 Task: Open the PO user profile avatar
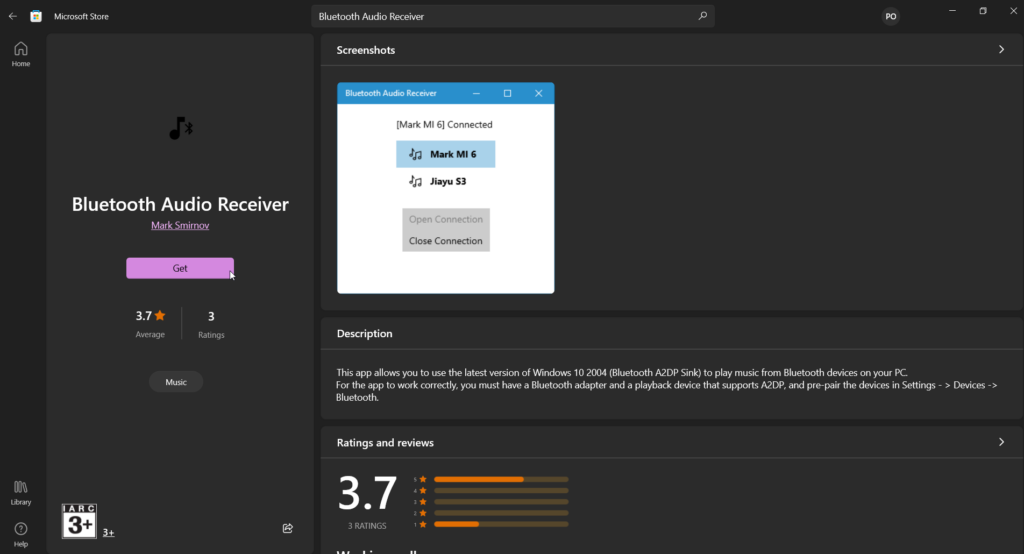pyautogui.click(x=891, y=16)
